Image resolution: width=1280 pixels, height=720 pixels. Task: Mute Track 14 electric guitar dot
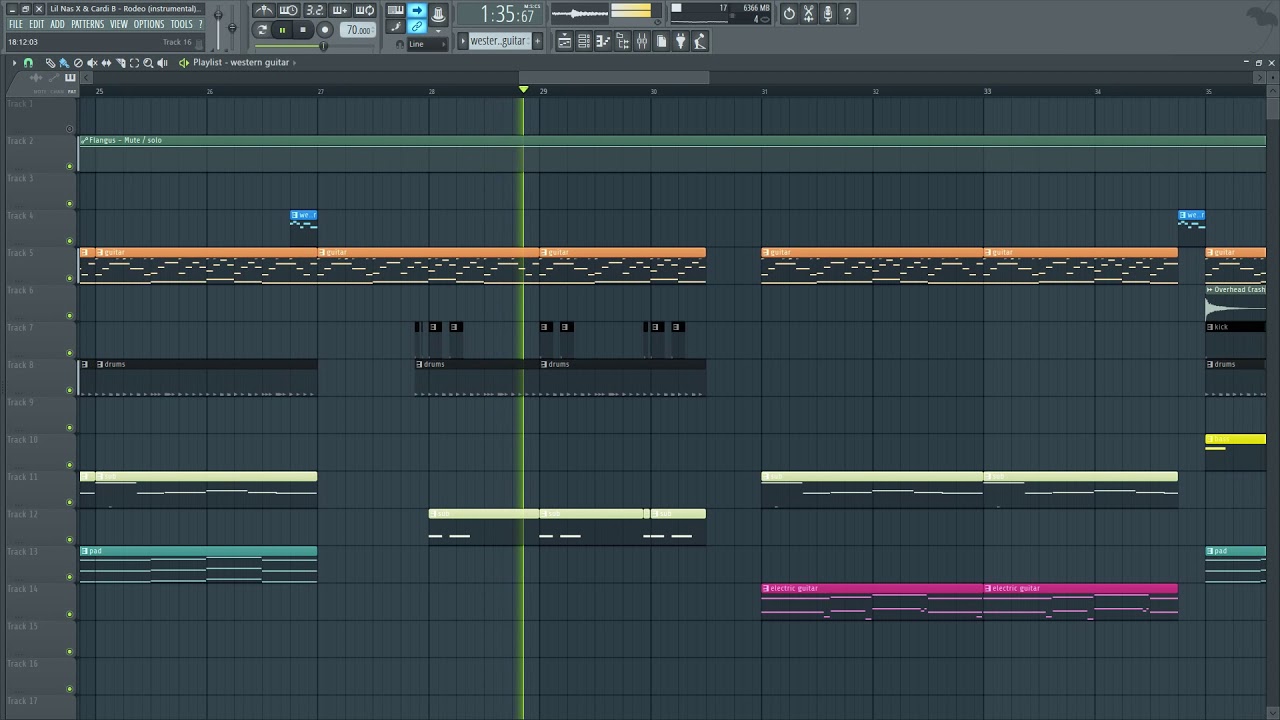tap(69, 614)
